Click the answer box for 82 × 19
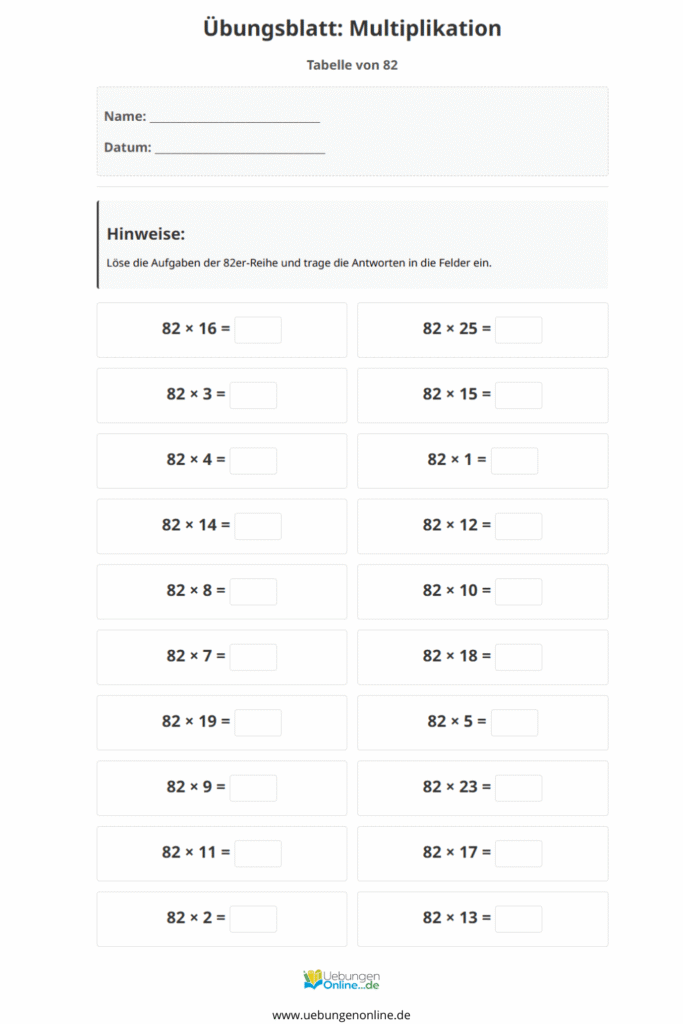 [x=258, y=722]
